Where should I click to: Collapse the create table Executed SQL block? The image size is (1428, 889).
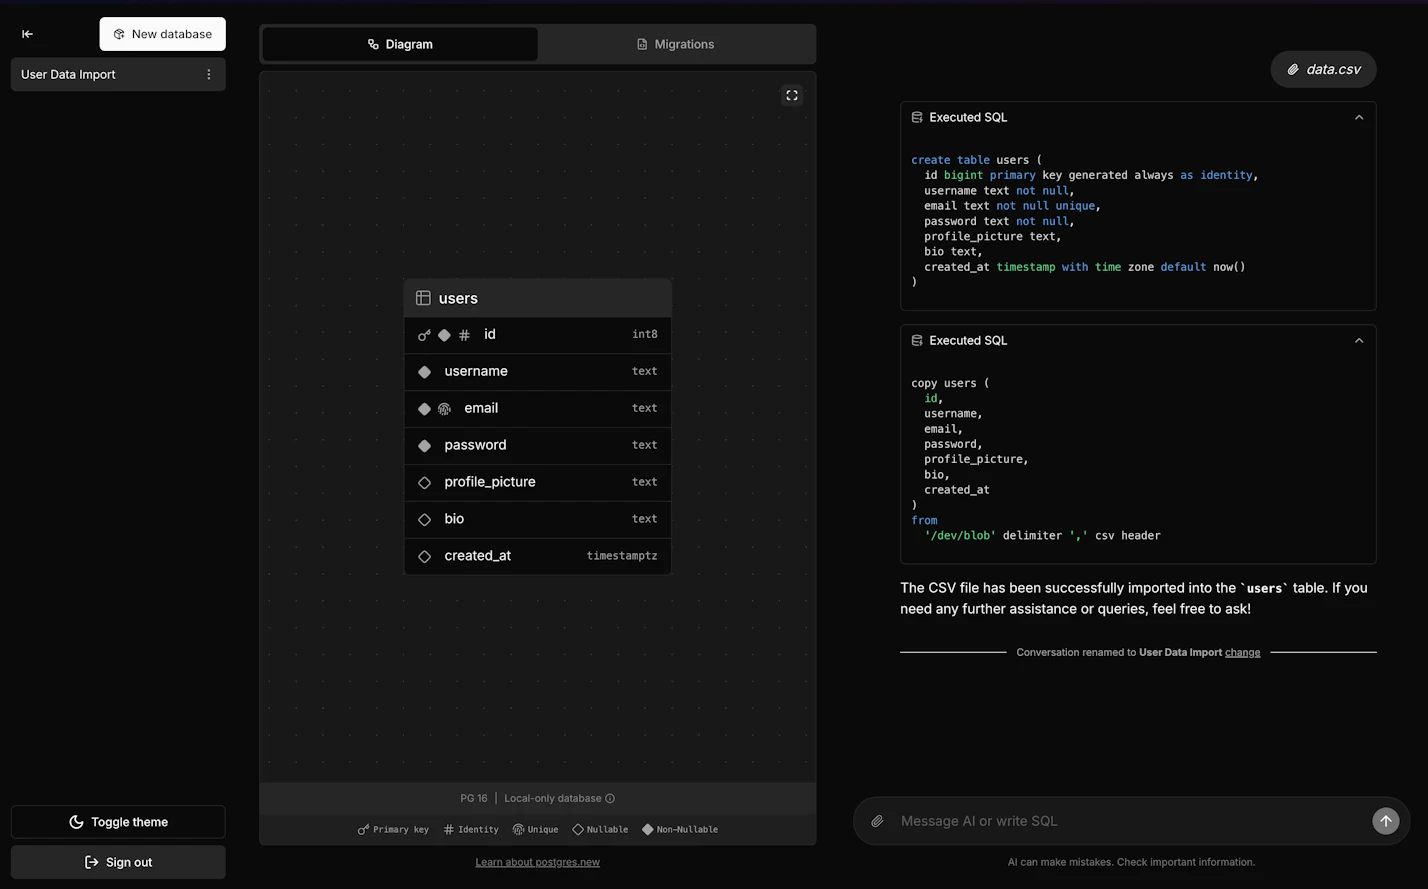click(1358, 117)
